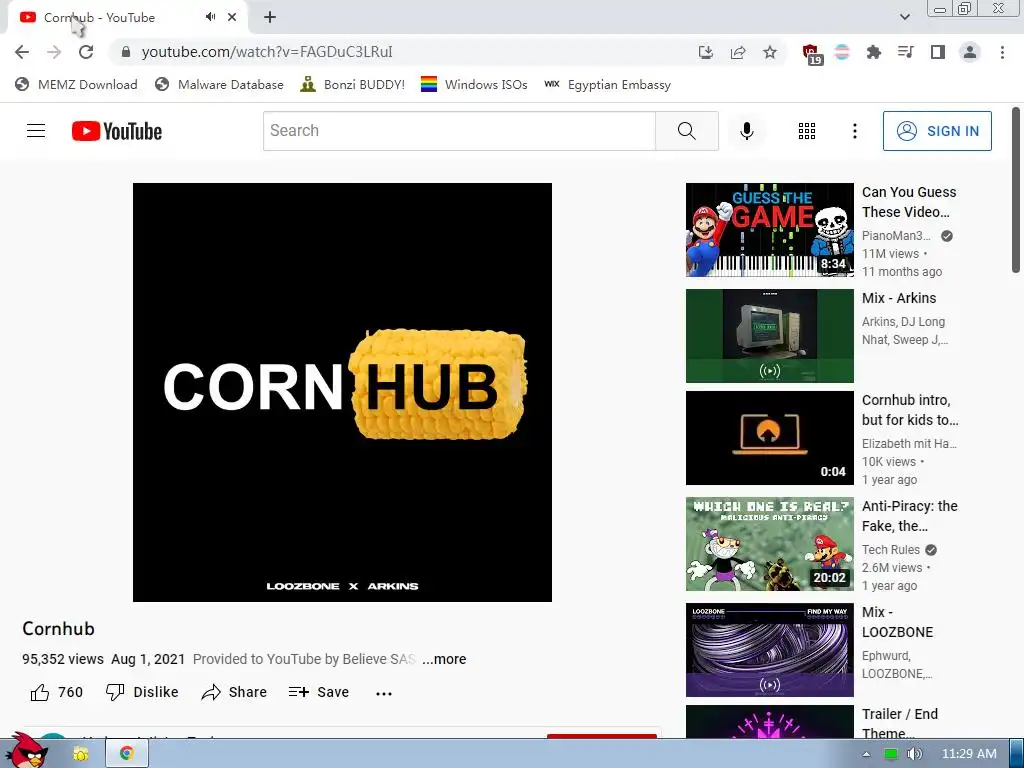Reload the YouTube page
1024x768 pixels.
[86, 52]
